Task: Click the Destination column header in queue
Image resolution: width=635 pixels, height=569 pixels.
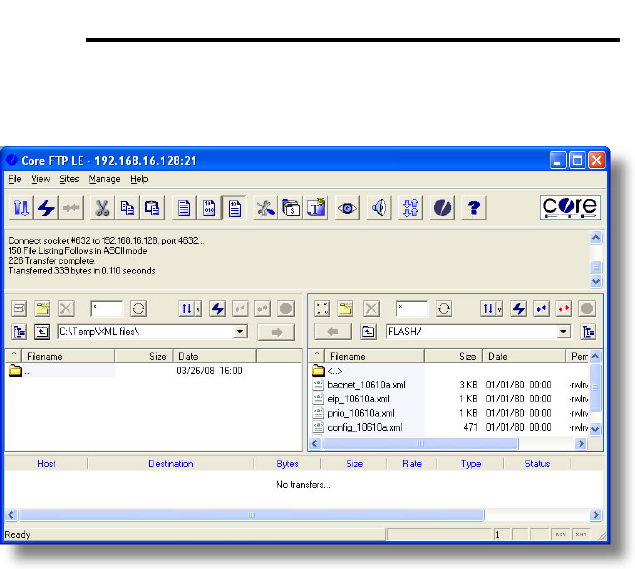Action: [170, 464]
